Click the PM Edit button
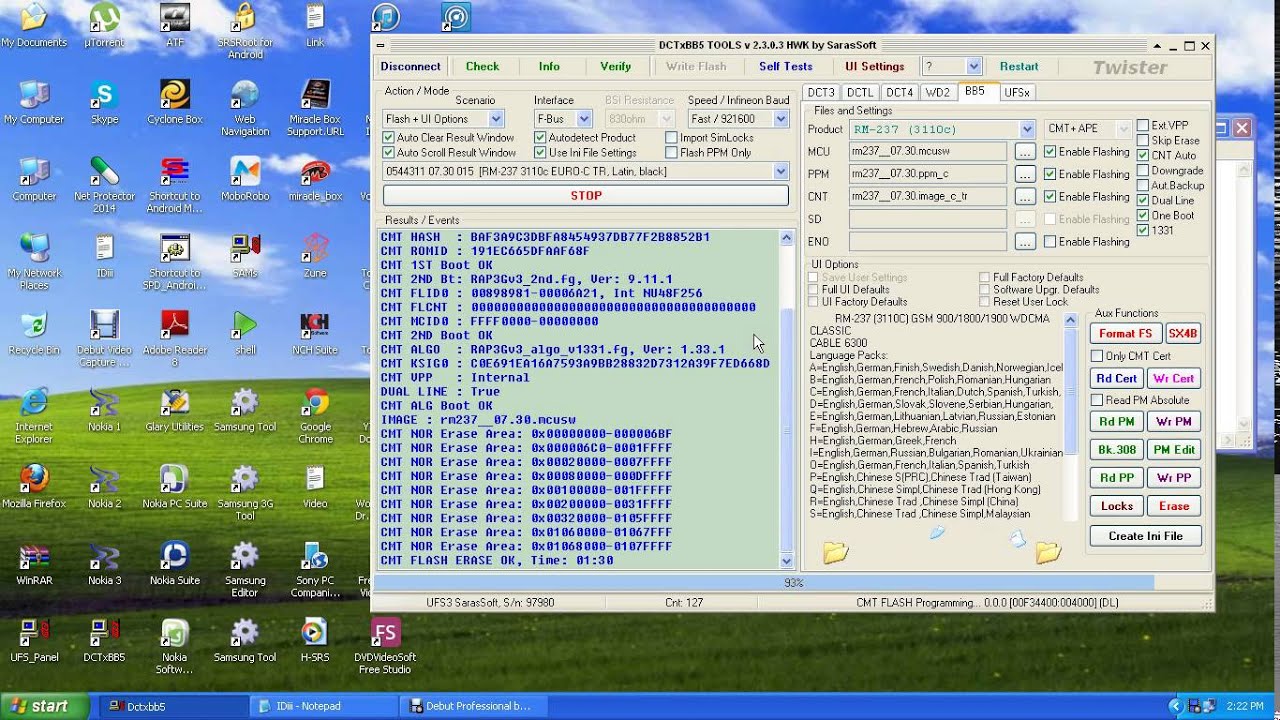This screenshot has width=1280, height=720. click(x=1174, y=450)
